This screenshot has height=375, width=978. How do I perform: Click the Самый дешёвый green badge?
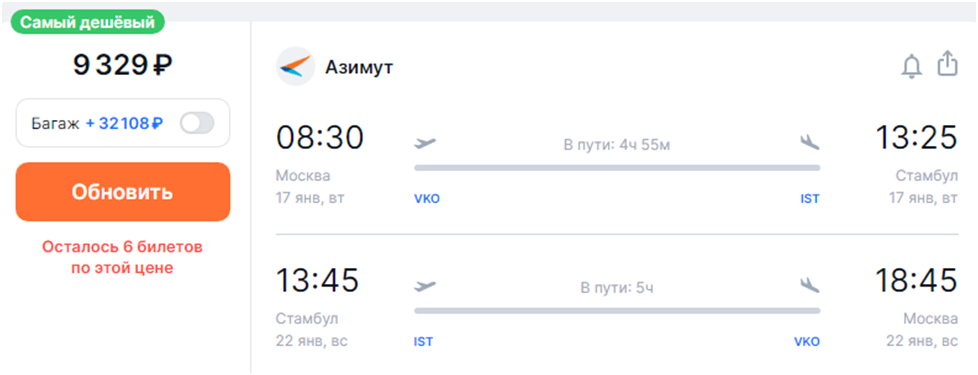pyautogui.click(x=87, y=23)
